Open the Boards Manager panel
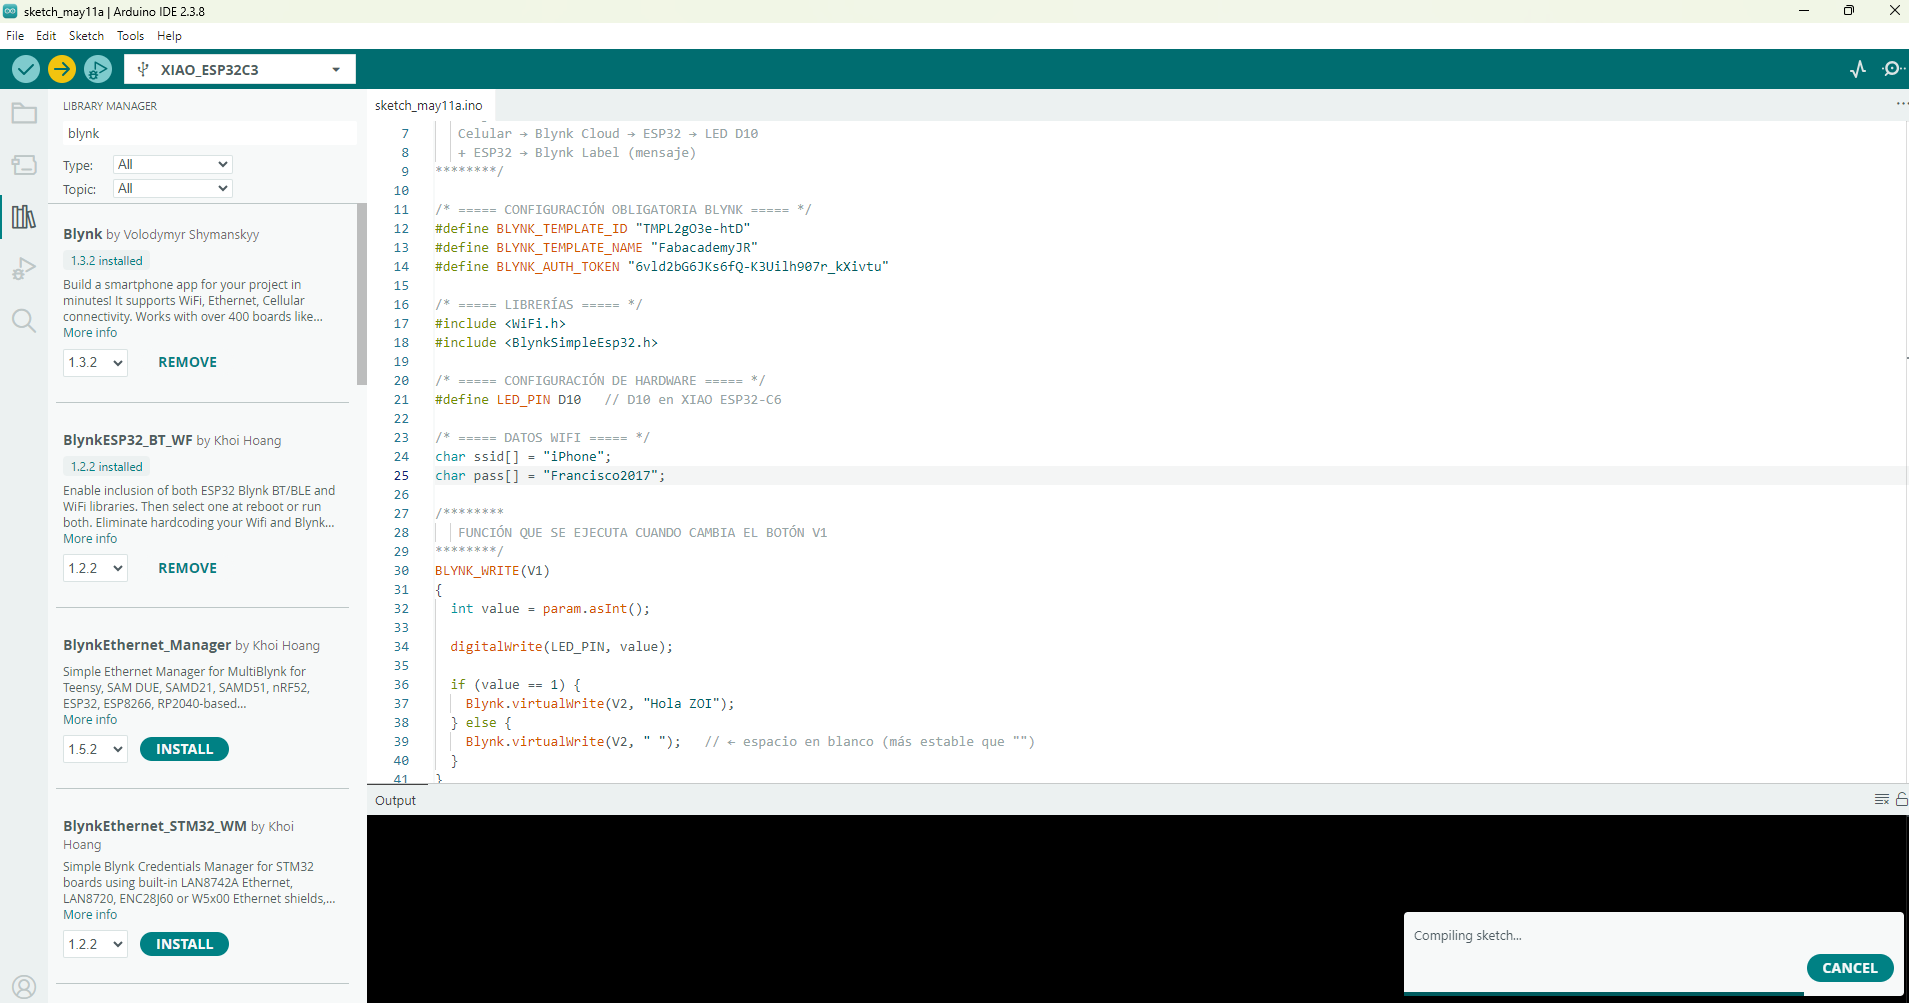Image resolution: width=1909 pixels, height=1003 pixels. [x=24, y=165]
